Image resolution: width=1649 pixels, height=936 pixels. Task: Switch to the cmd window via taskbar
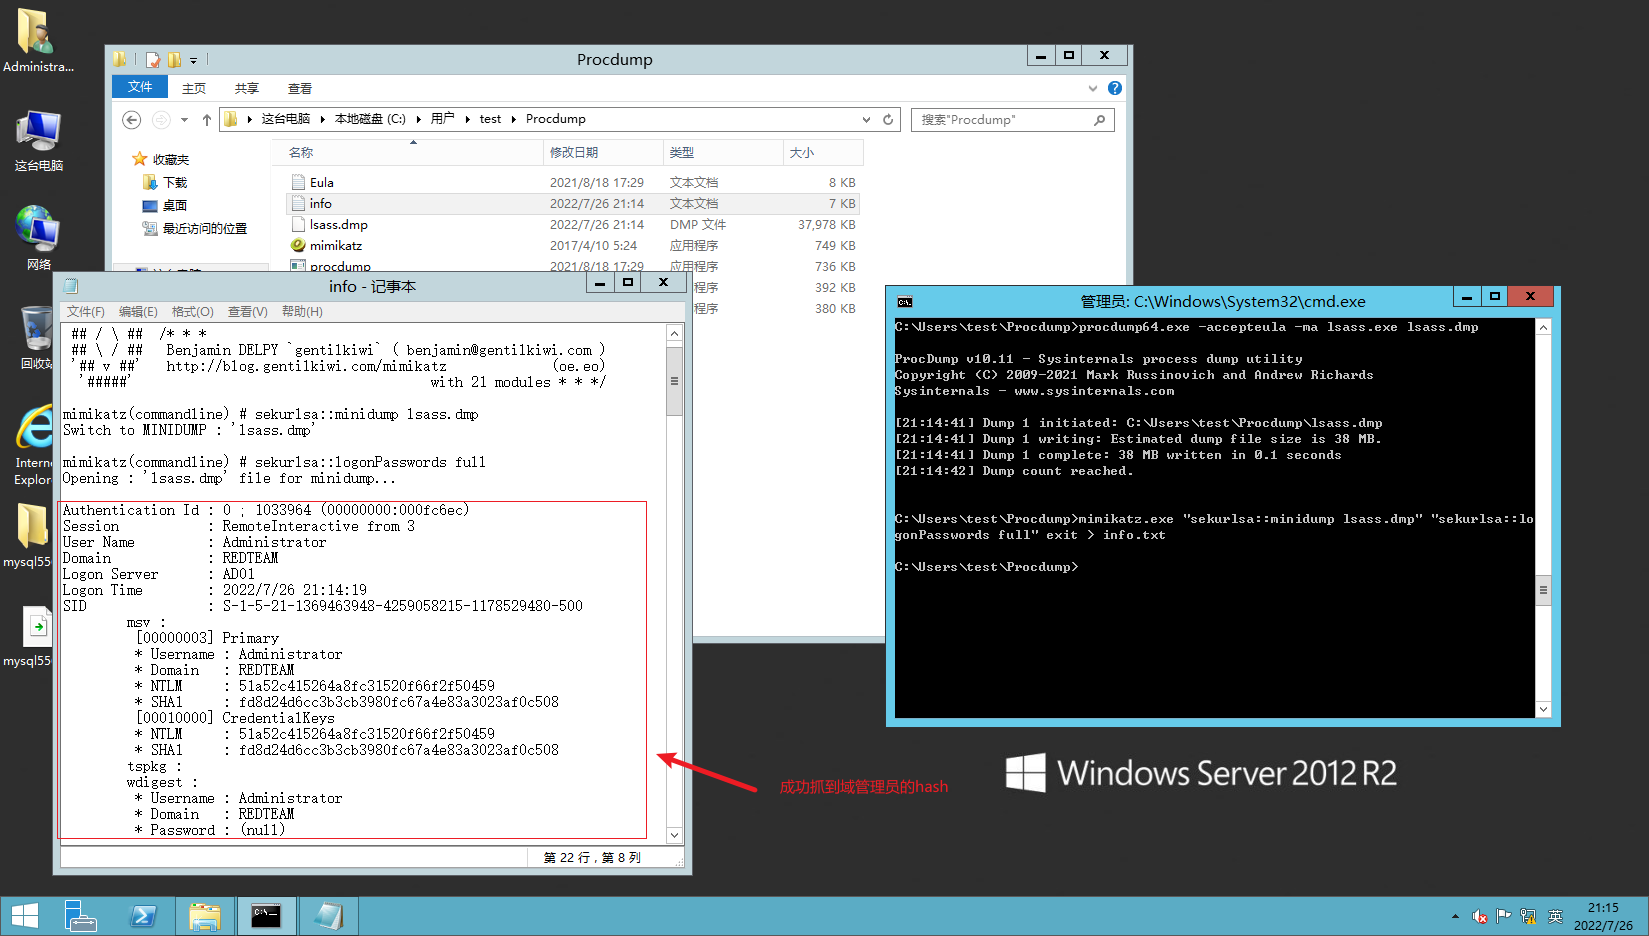point(266,915)
